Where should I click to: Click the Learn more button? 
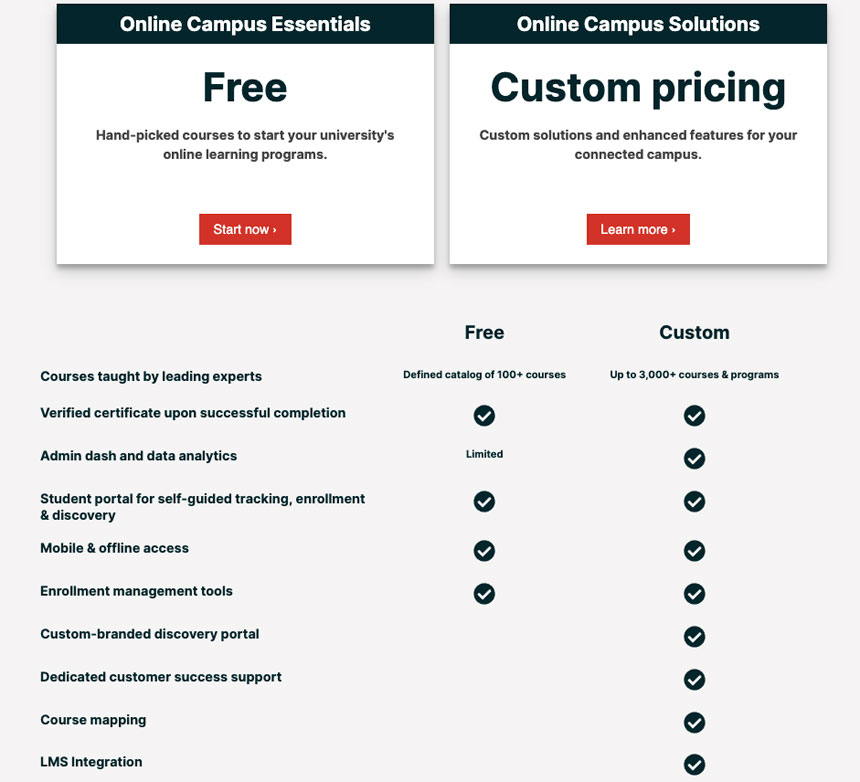pos(638,229)
